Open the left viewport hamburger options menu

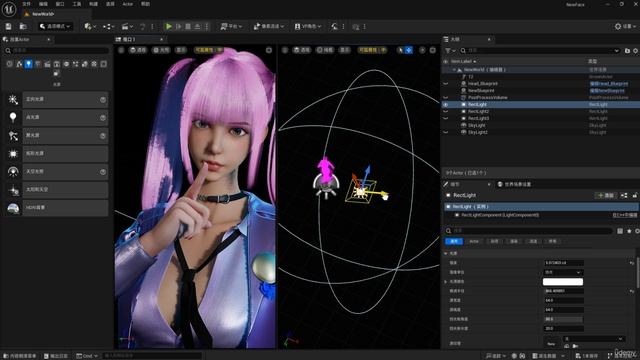[121, 50]
